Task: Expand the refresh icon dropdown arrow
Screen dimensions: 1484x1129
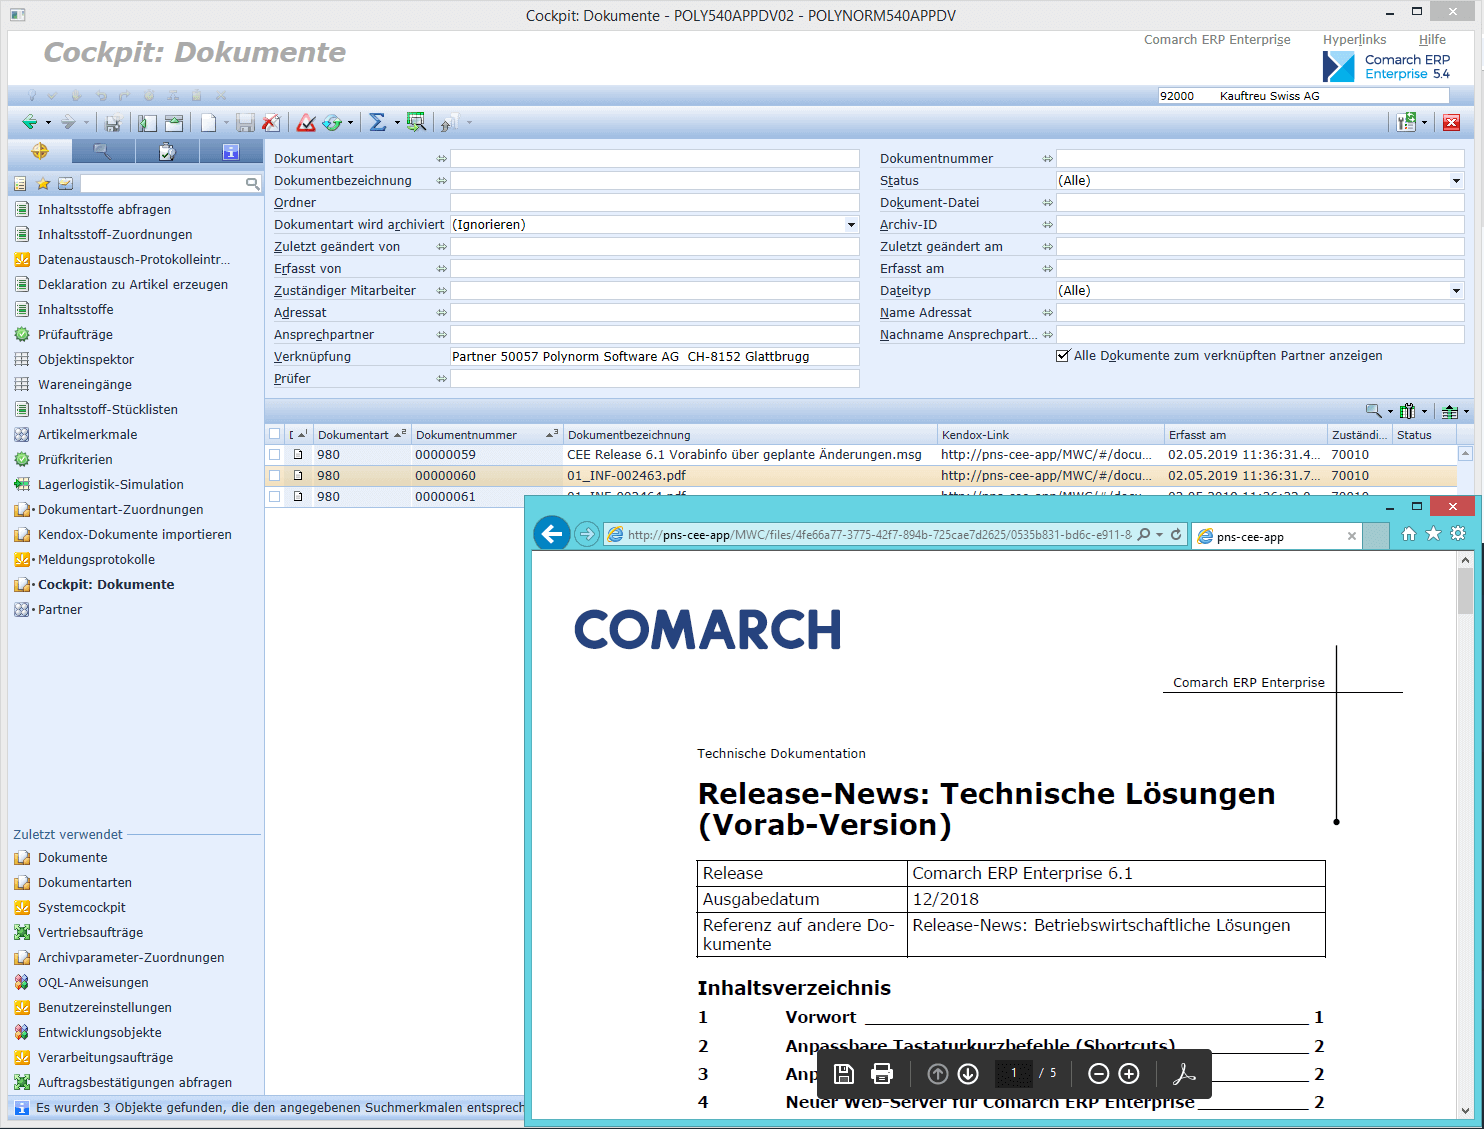Action: pos(350,123)
